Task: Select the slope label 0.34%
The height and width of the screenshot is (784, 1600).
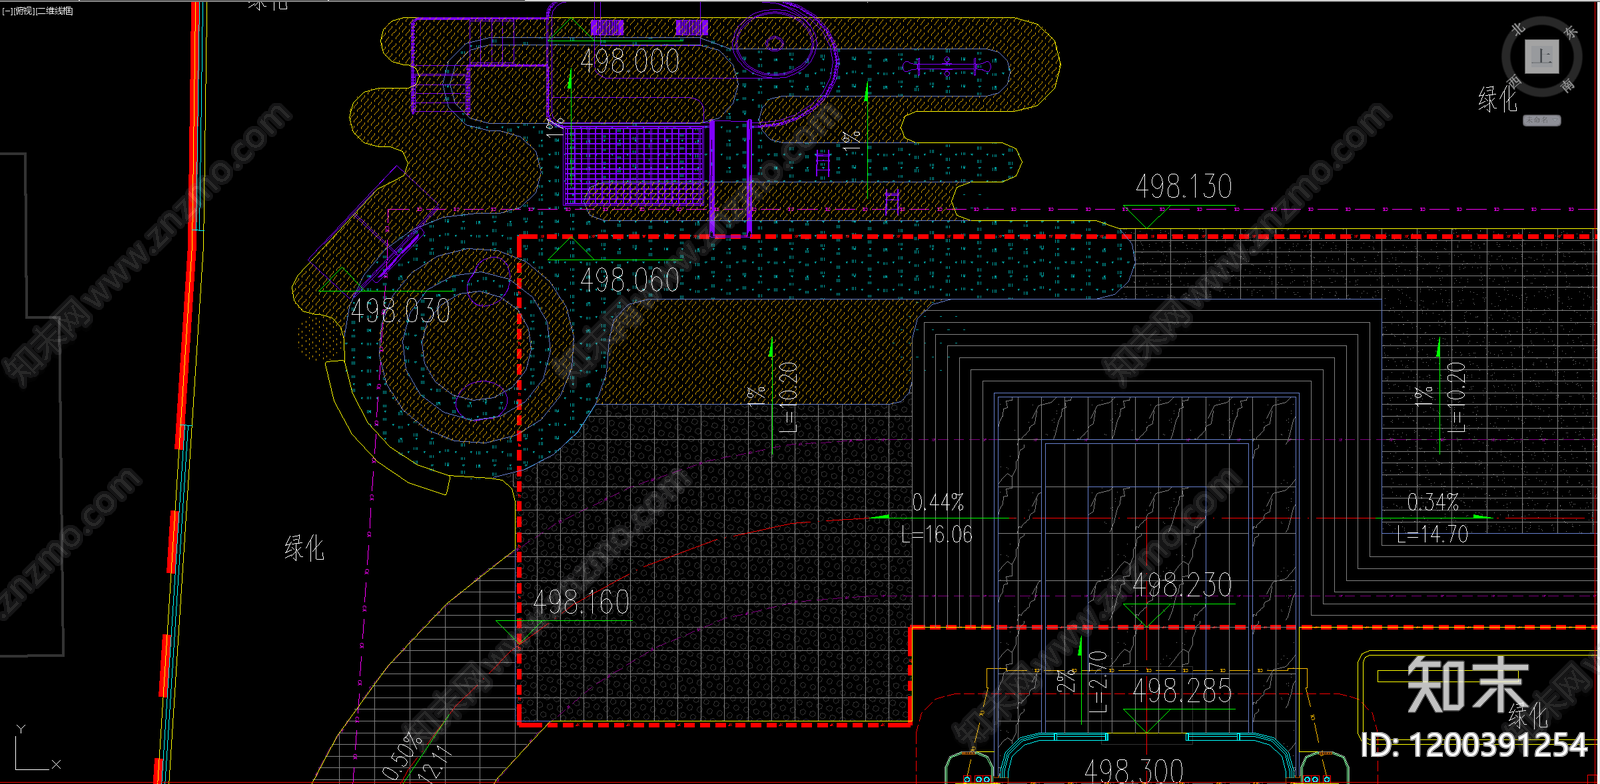Action: coord(1433,502)
